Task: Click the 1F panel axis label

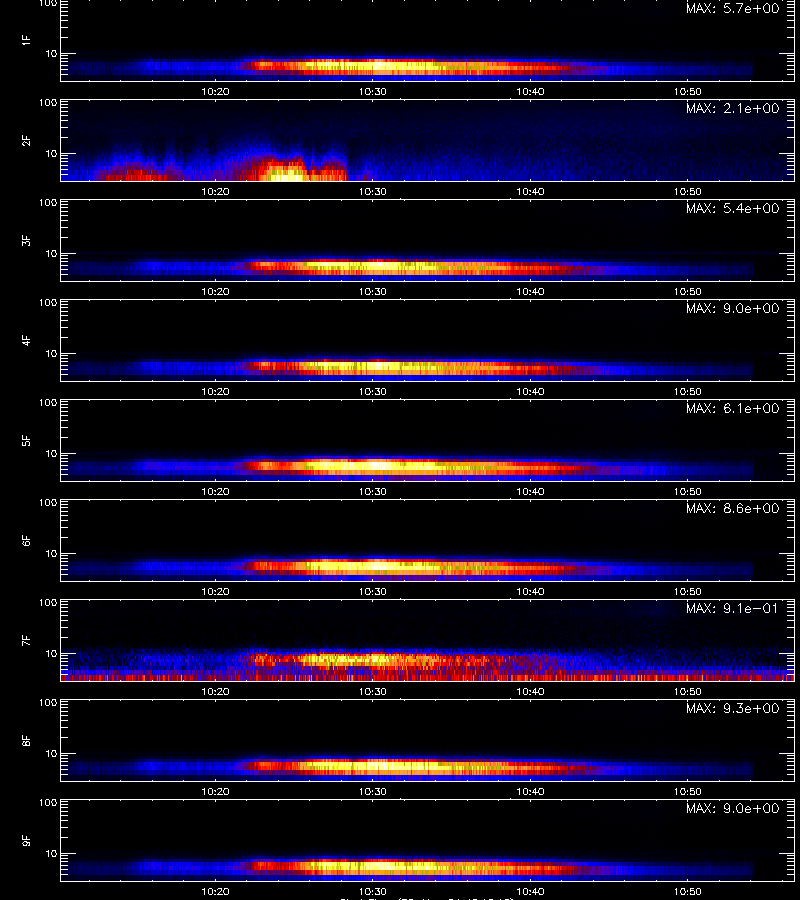Action: coord(25,40)
